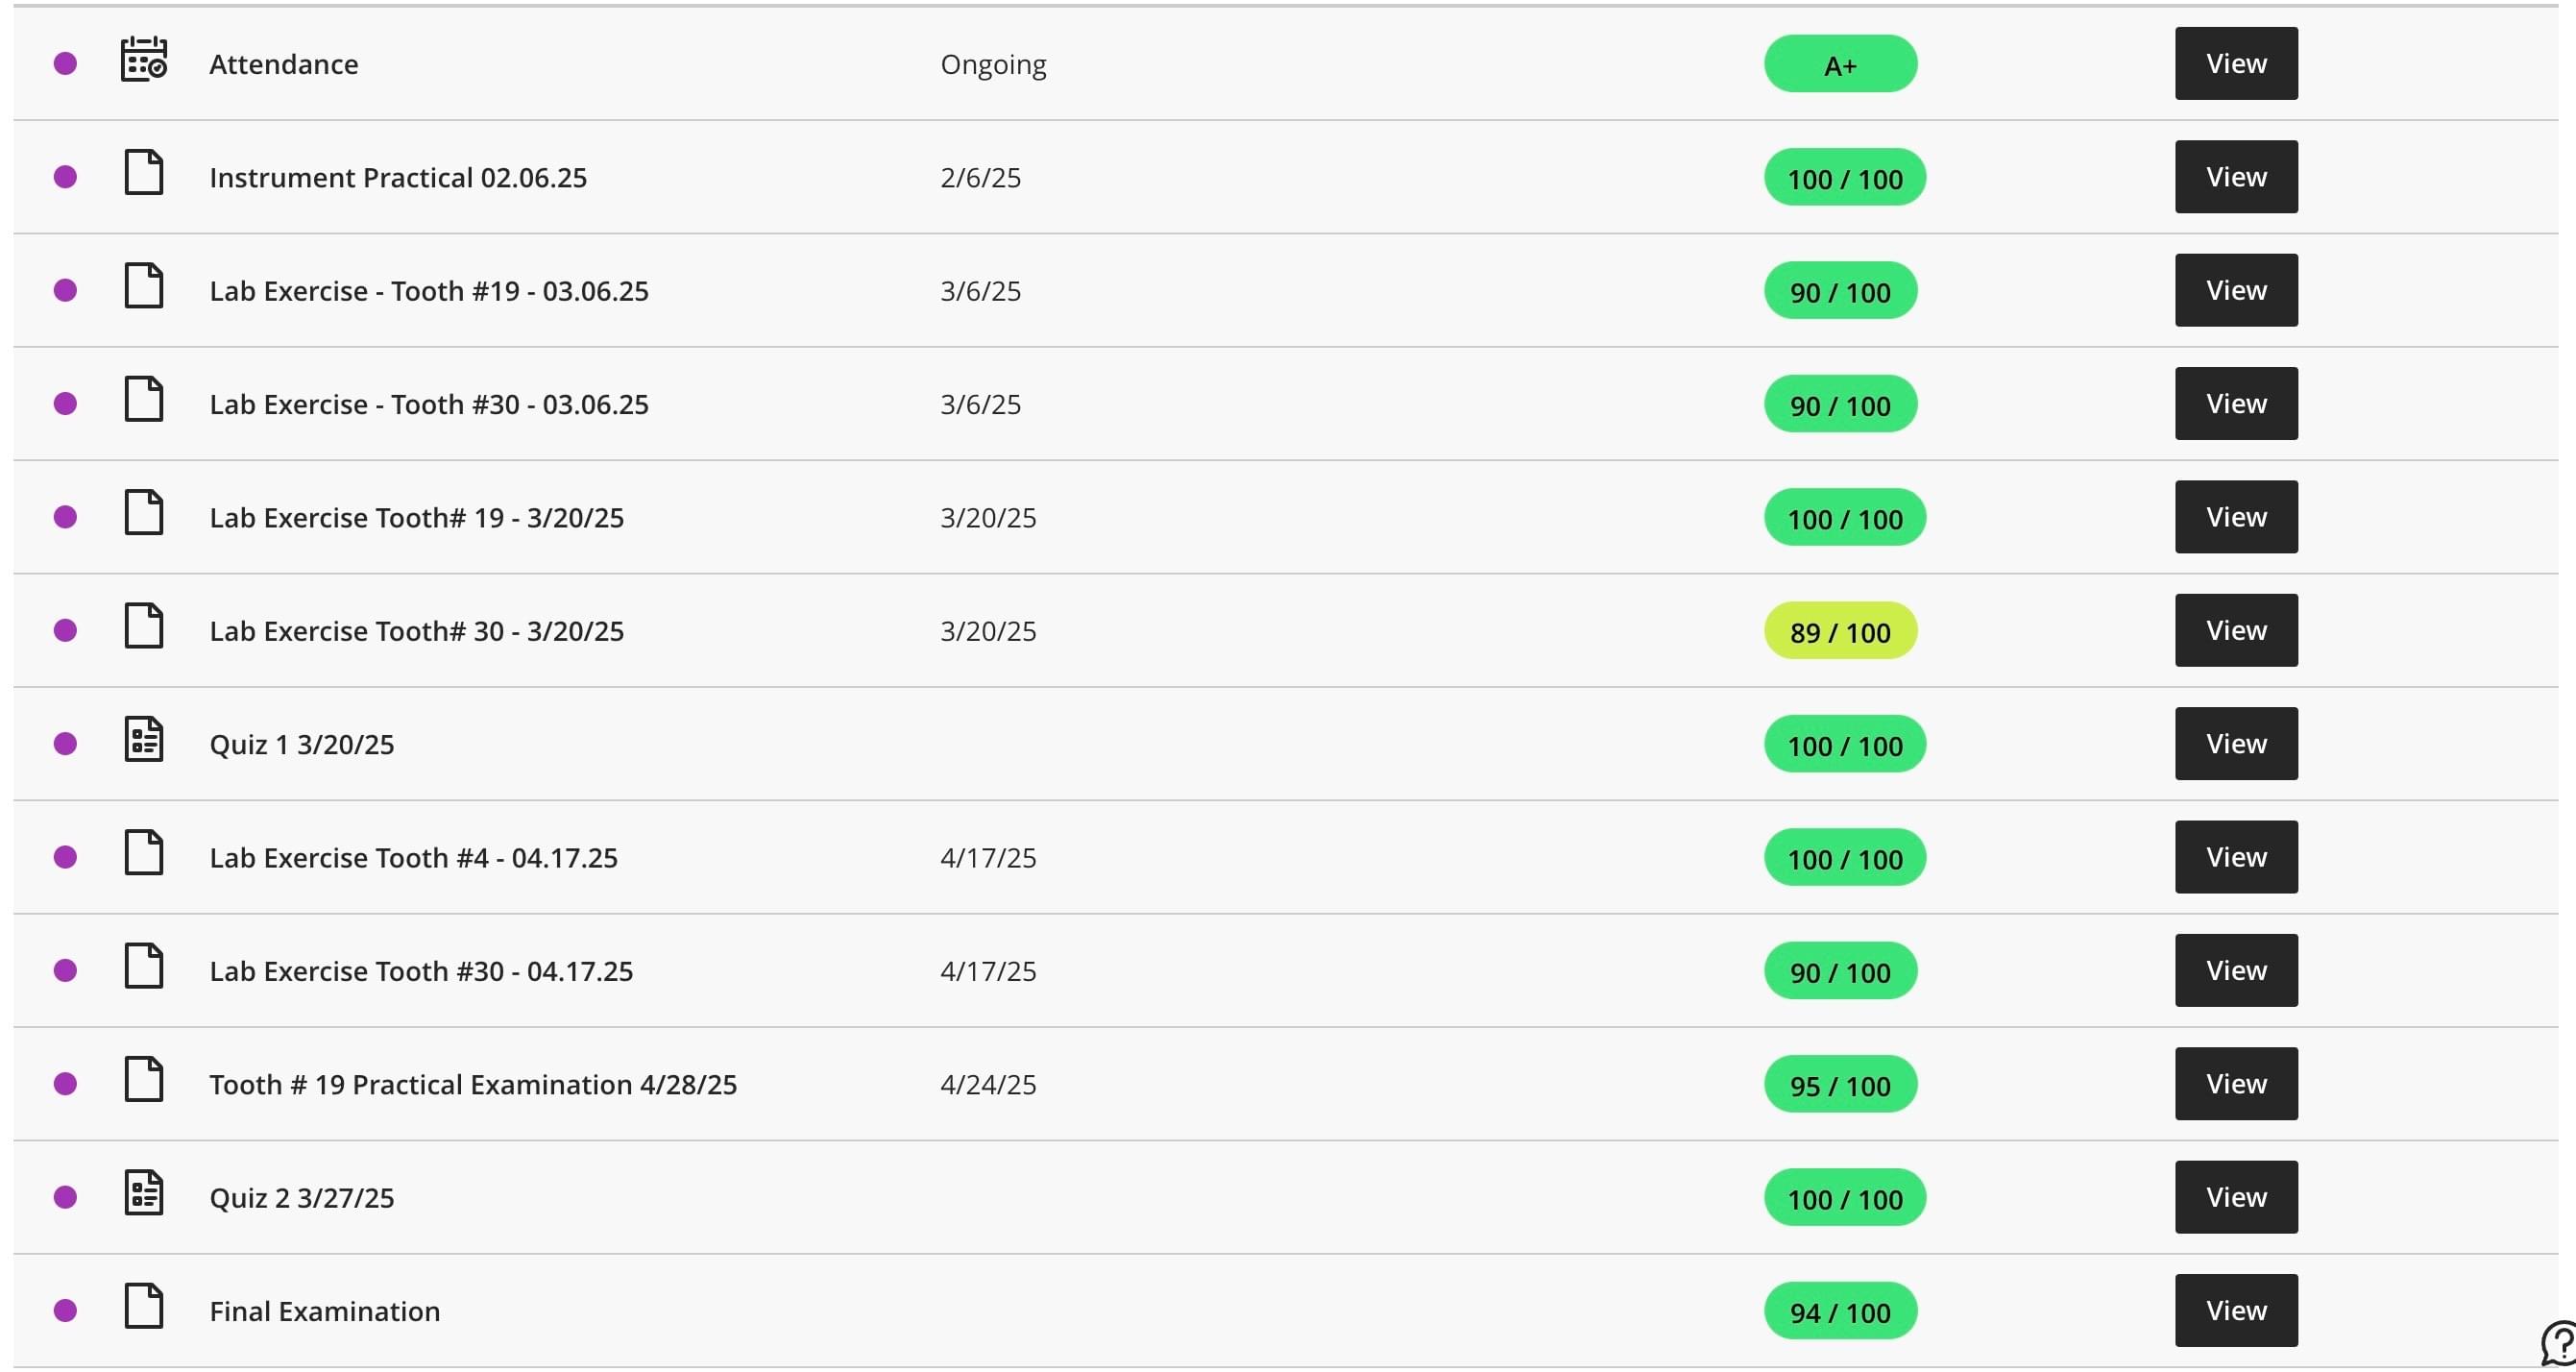Screen dimensions: 2576x1372
Task: Click the purple dot beside Attendance
Action: coord(66,64)
